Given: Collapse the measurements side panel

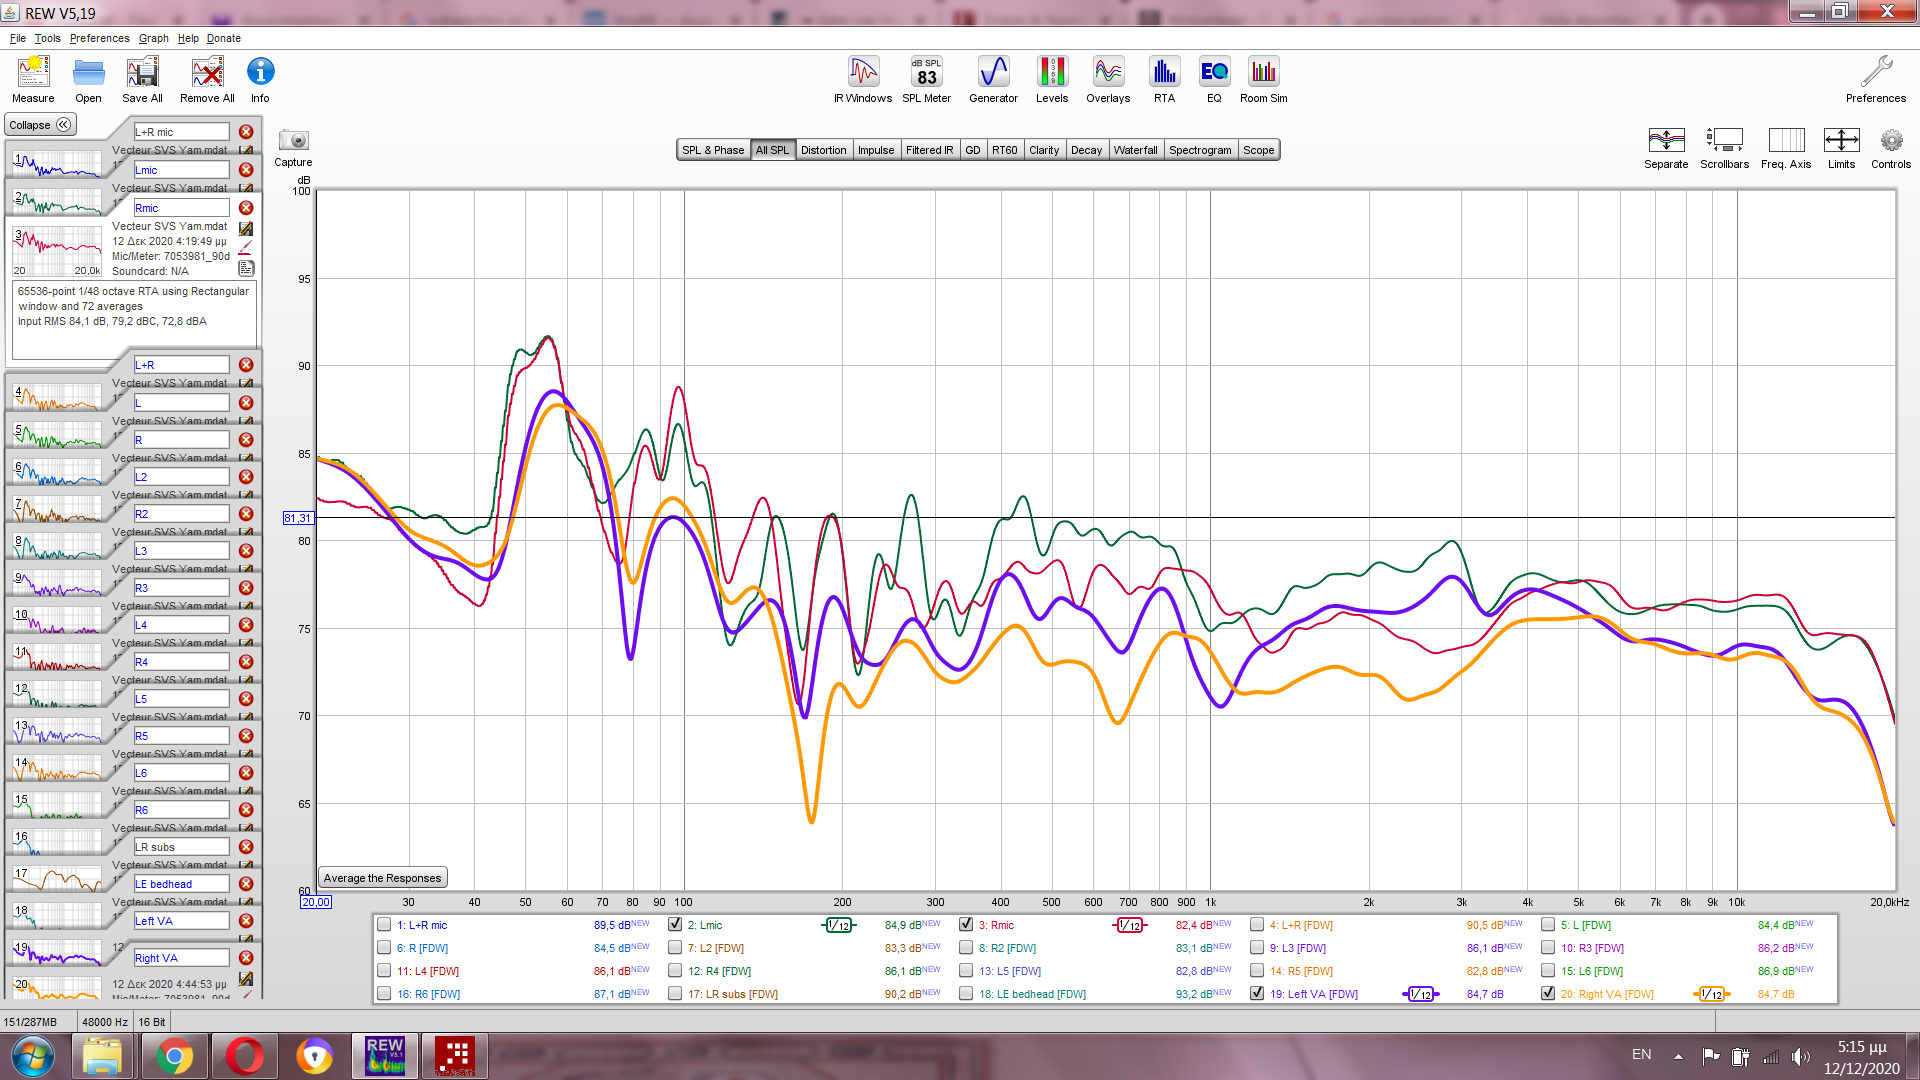Looking at the screenshot, I should pyautogui.click(x=40, y=125).
